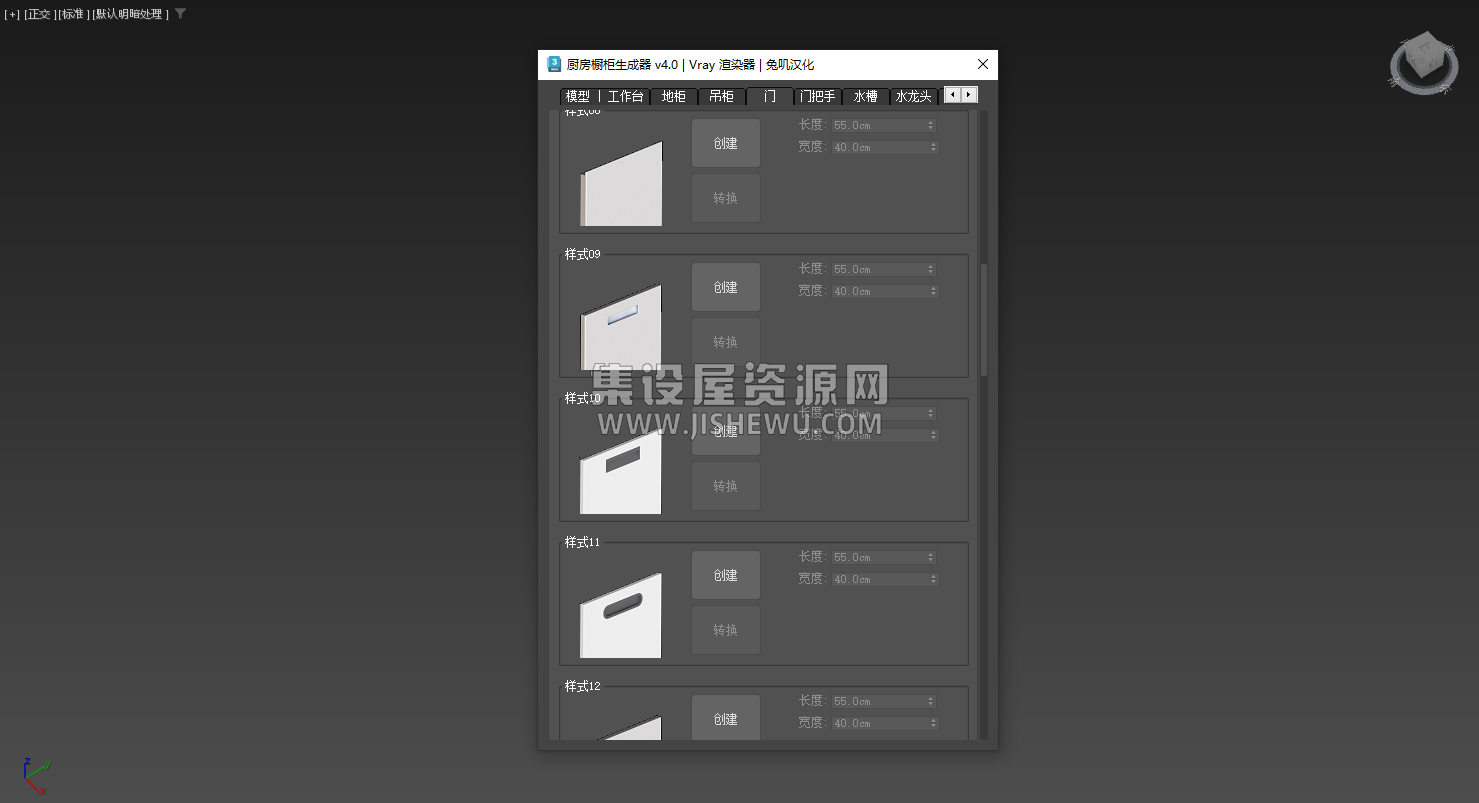Image resolution: width=1479 pixels, height=803 pixels.
Task: Select the 样式09 door preview thumbnail
Action: [621, 327]
